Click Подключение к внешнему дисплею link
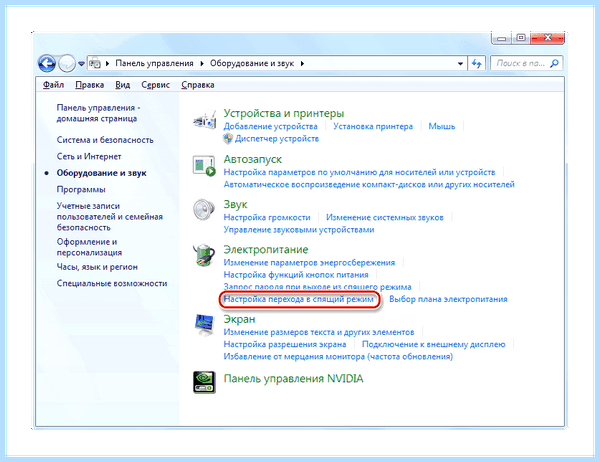600x462 pixels. point(434,344)
